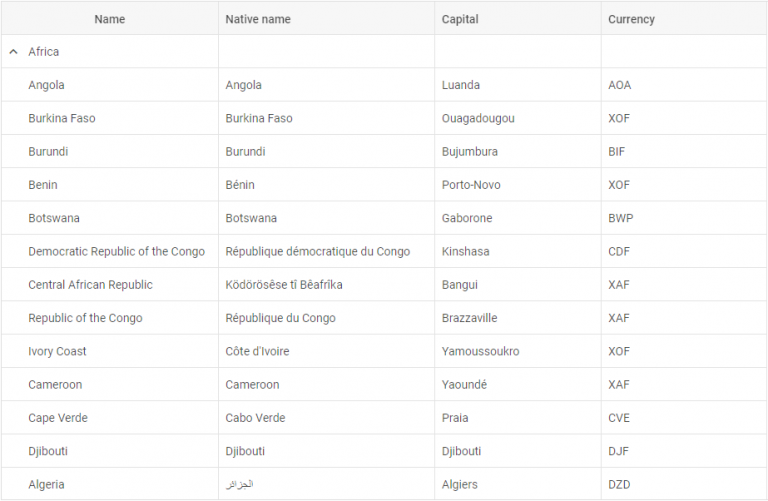Click the Currency column header
The image size is (768, 501).
coord(684,19)
